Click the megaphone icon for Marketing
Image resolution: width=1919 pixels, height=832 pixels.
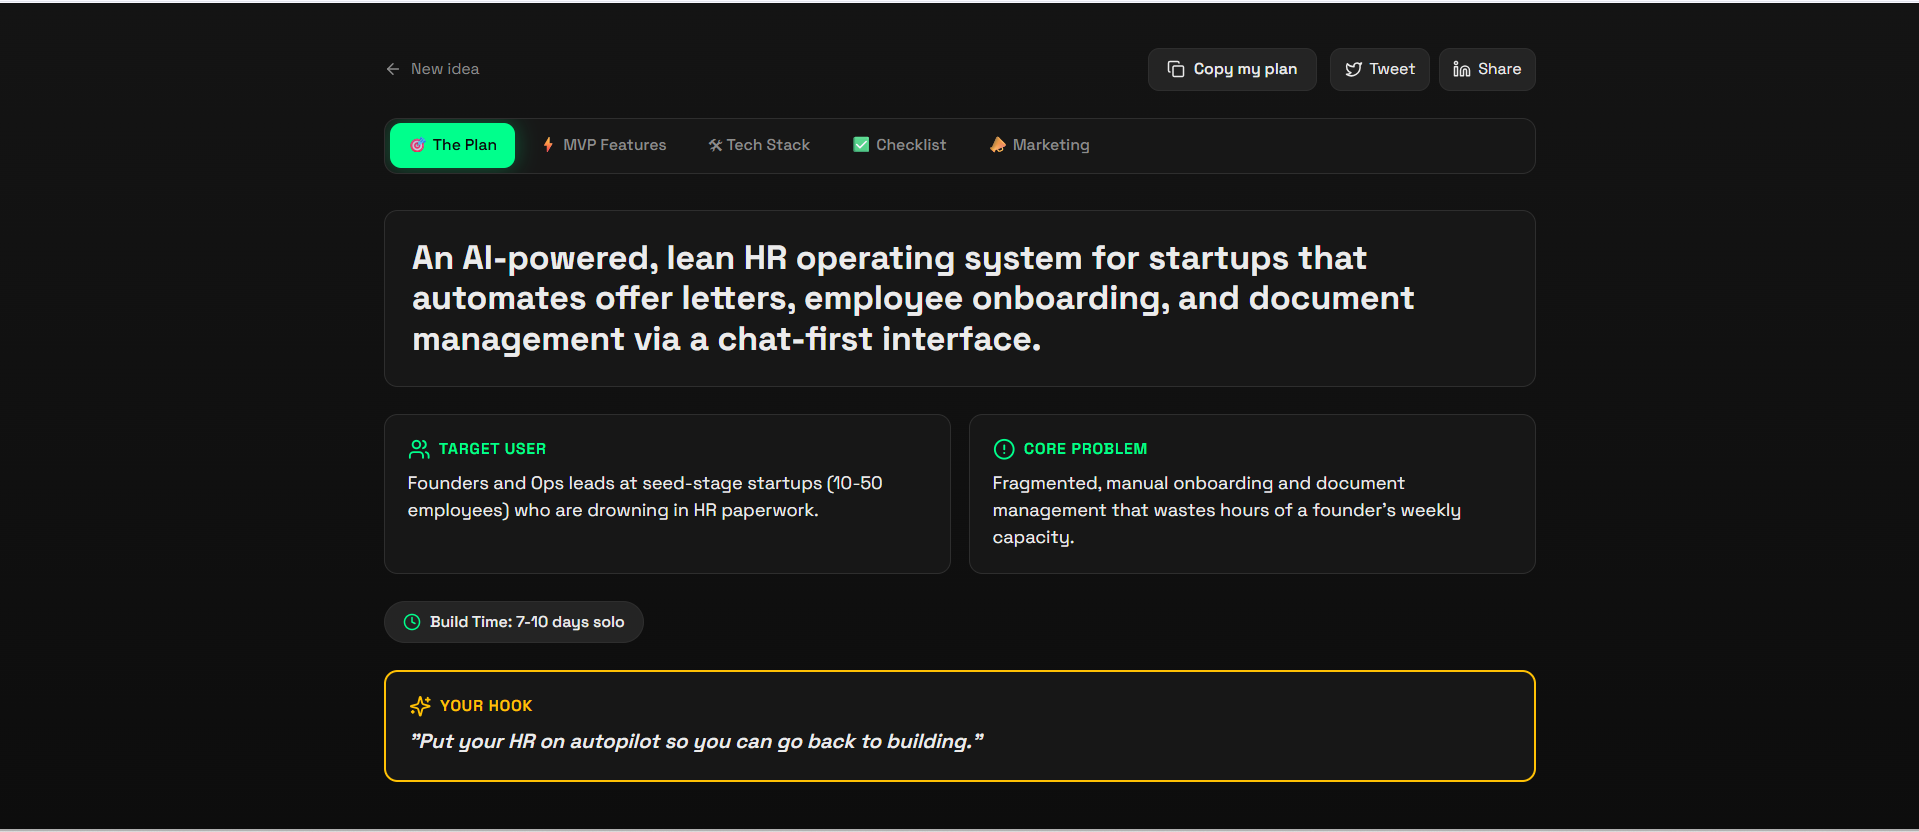tap(998, 145)
